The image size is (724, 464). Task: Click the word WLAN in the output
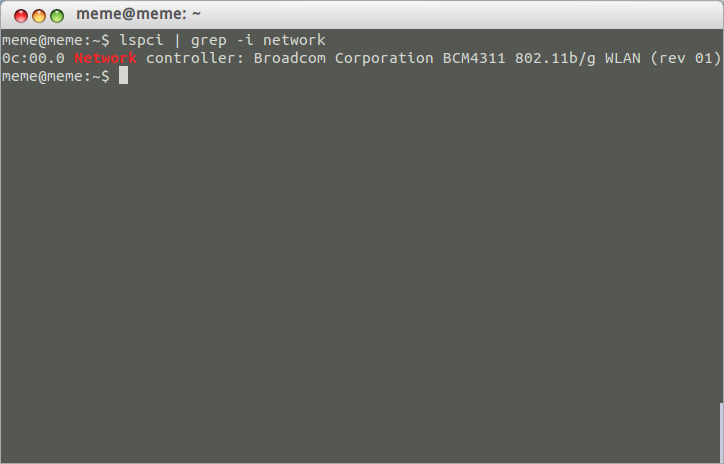[x=622, y=58]
